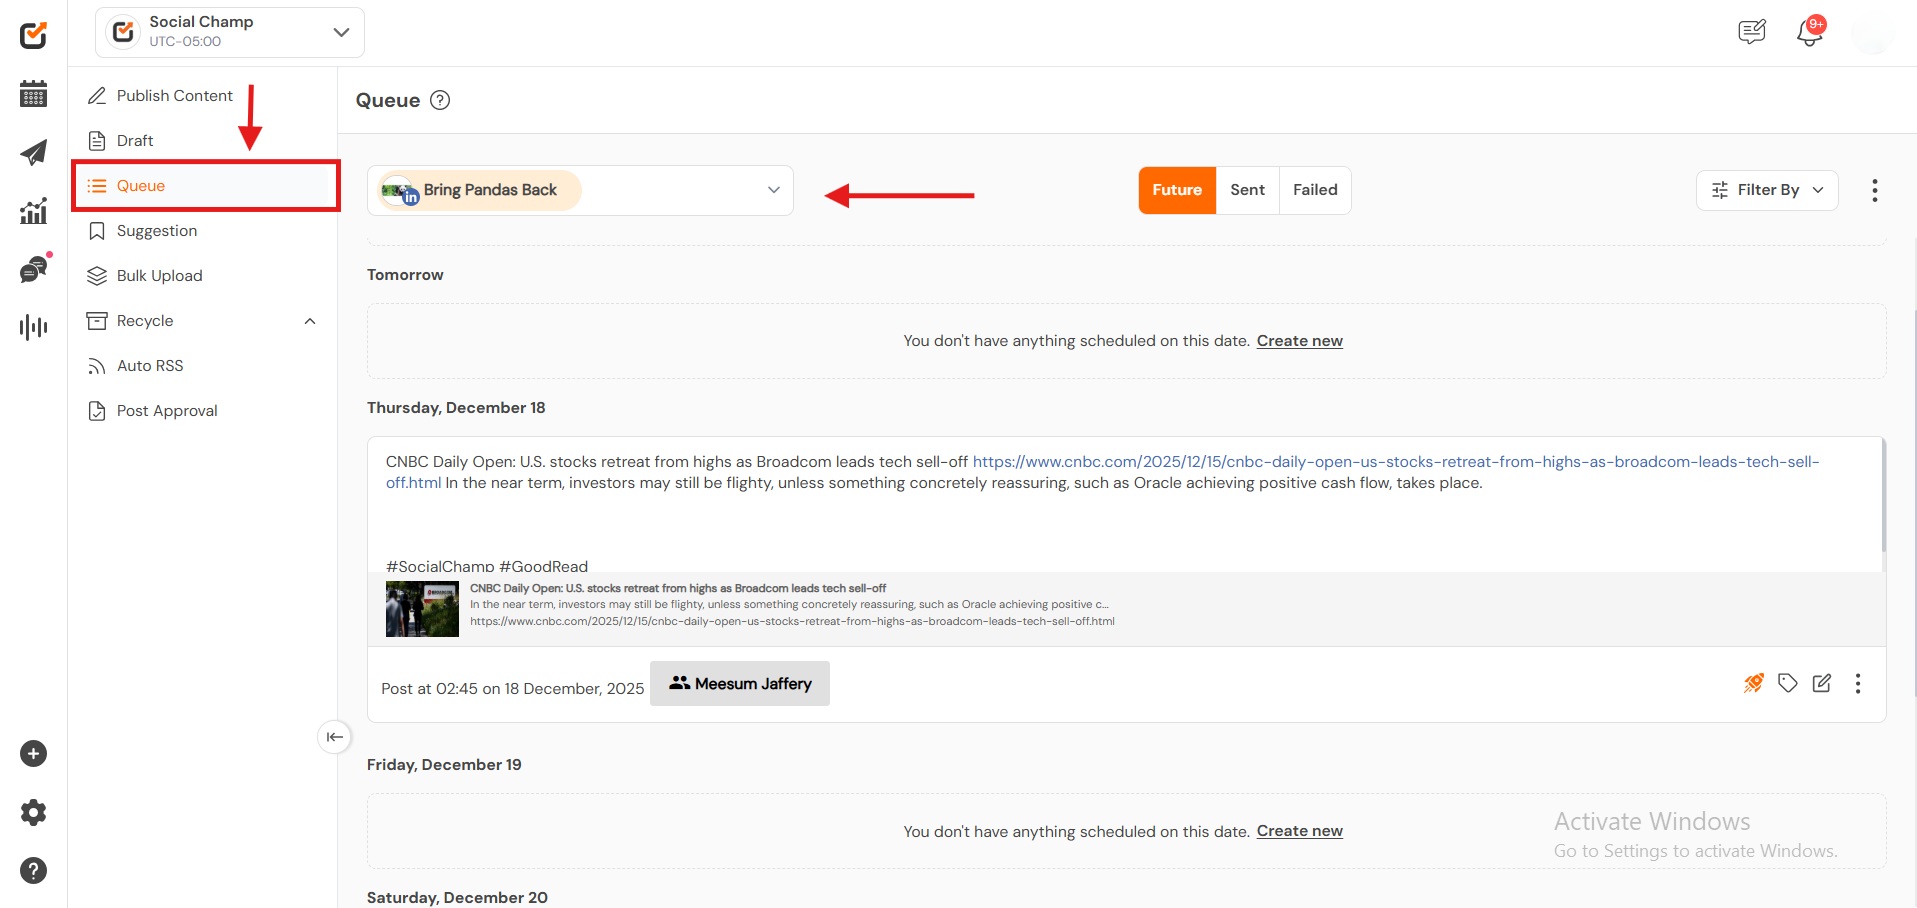Click the CNBC article preview thumbnail

click(422, 609)
